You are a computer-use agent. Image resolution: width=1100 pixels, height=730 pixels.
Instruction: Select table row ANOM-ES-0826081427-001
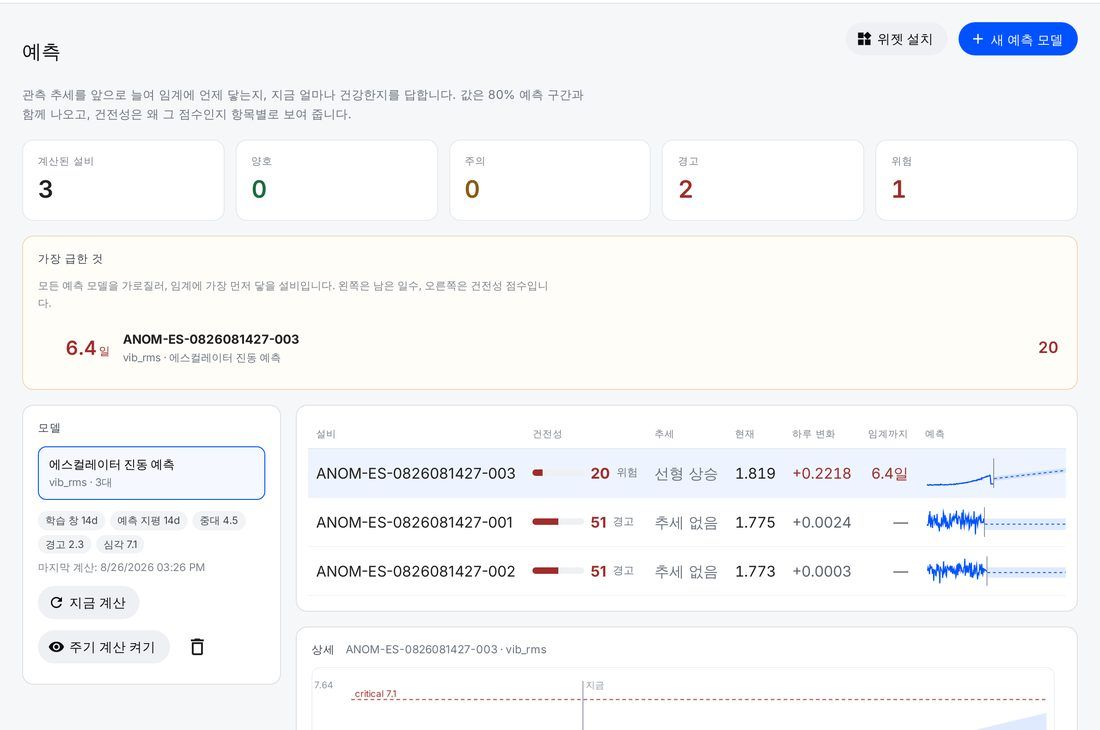[687, 522]
